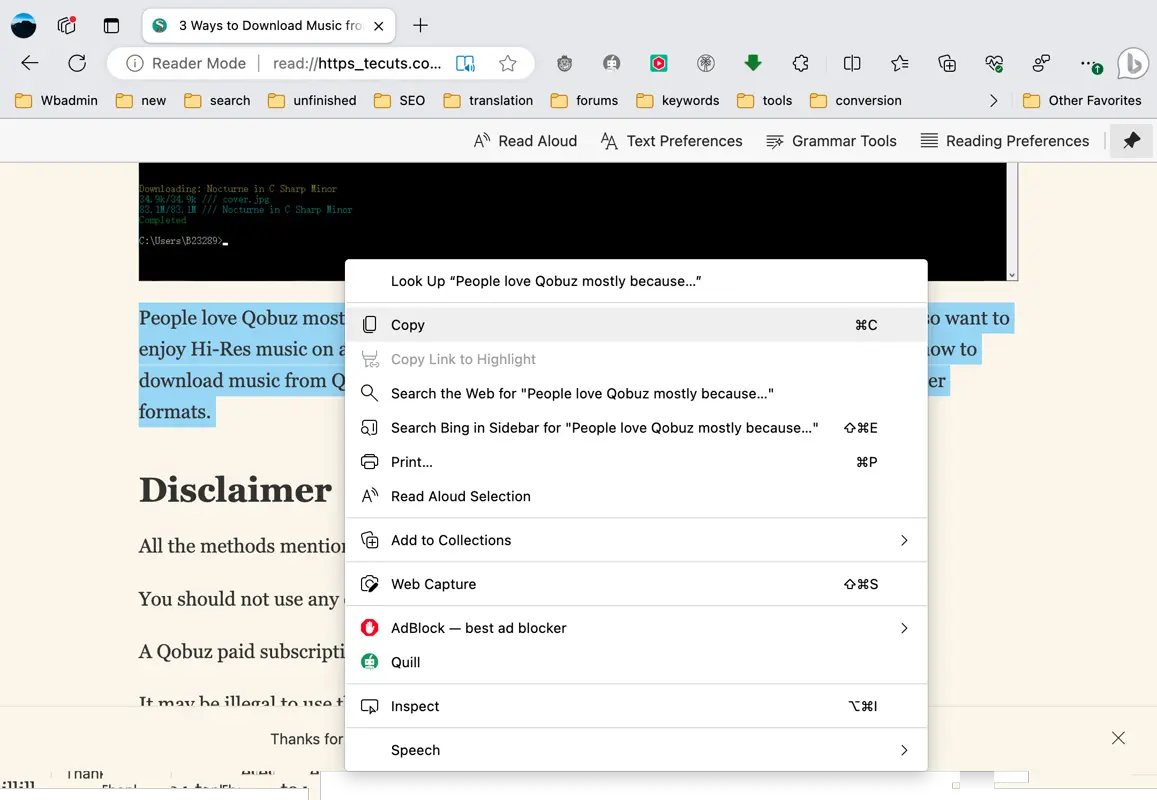Open the Bing sidebar button
The image size is (1157, 800).
click(1133, 63)
